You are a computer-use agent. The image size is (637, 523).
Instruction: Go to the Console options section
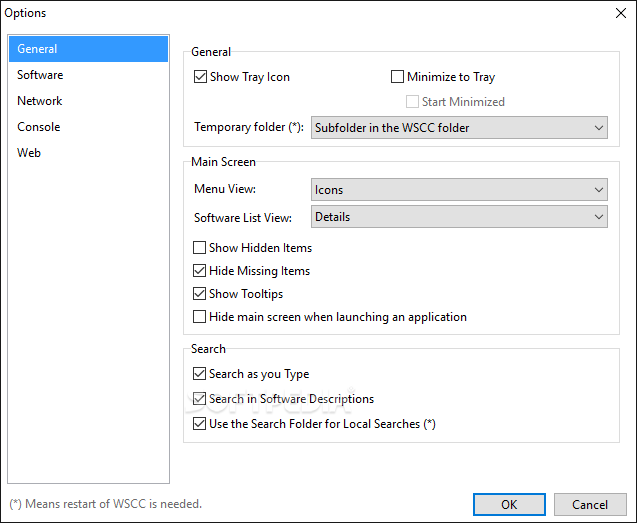pyautogui.click(x=39, y=127)
